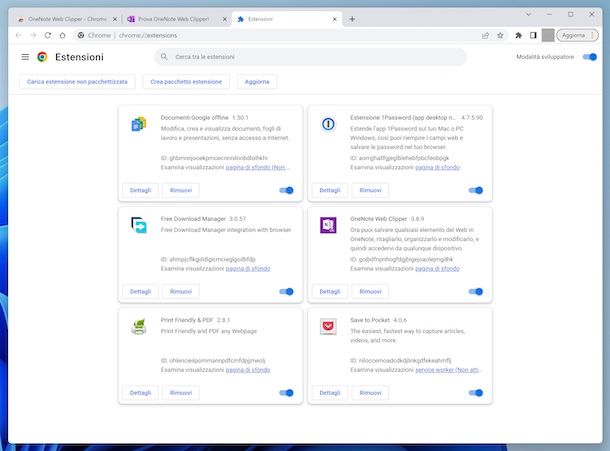Open Dettagli for Documenti Google offline
The width and height of the screenshot is (610, 451).
click(140, 190)
